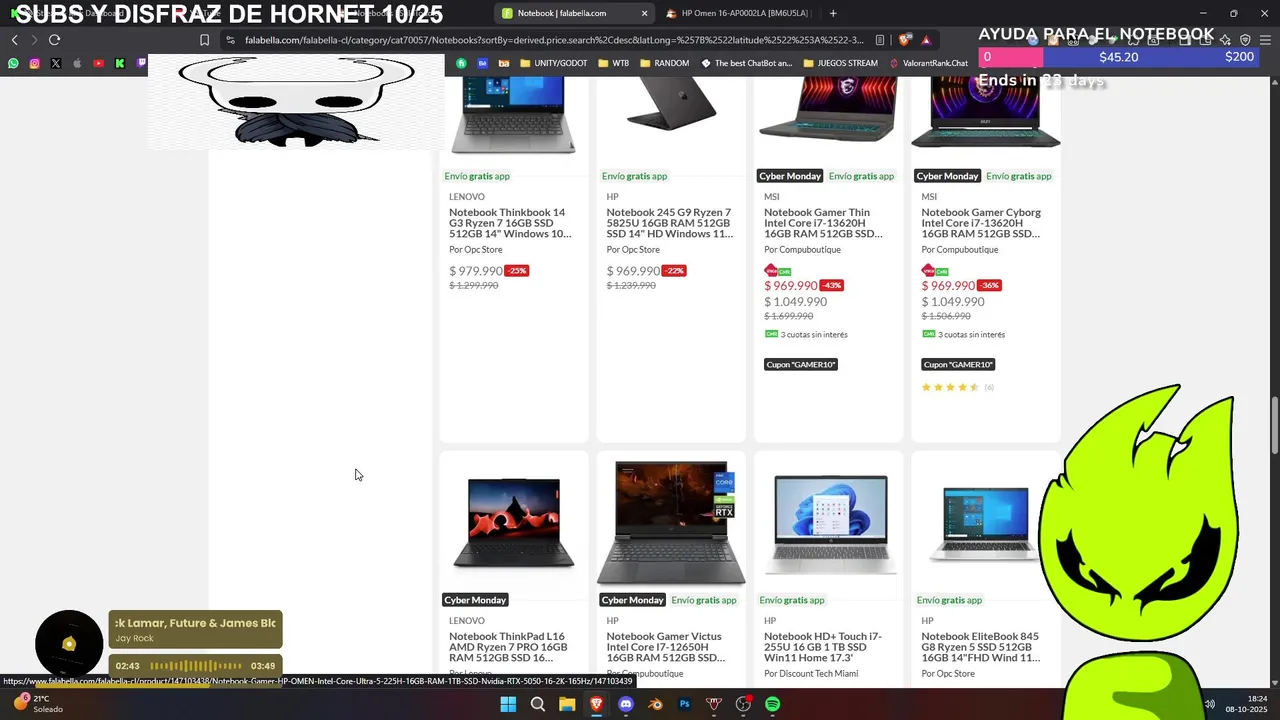
Task: Open Notebook HD+ Touch i7-255U listing
Action: pyautogui.click(x=823, y=647)
